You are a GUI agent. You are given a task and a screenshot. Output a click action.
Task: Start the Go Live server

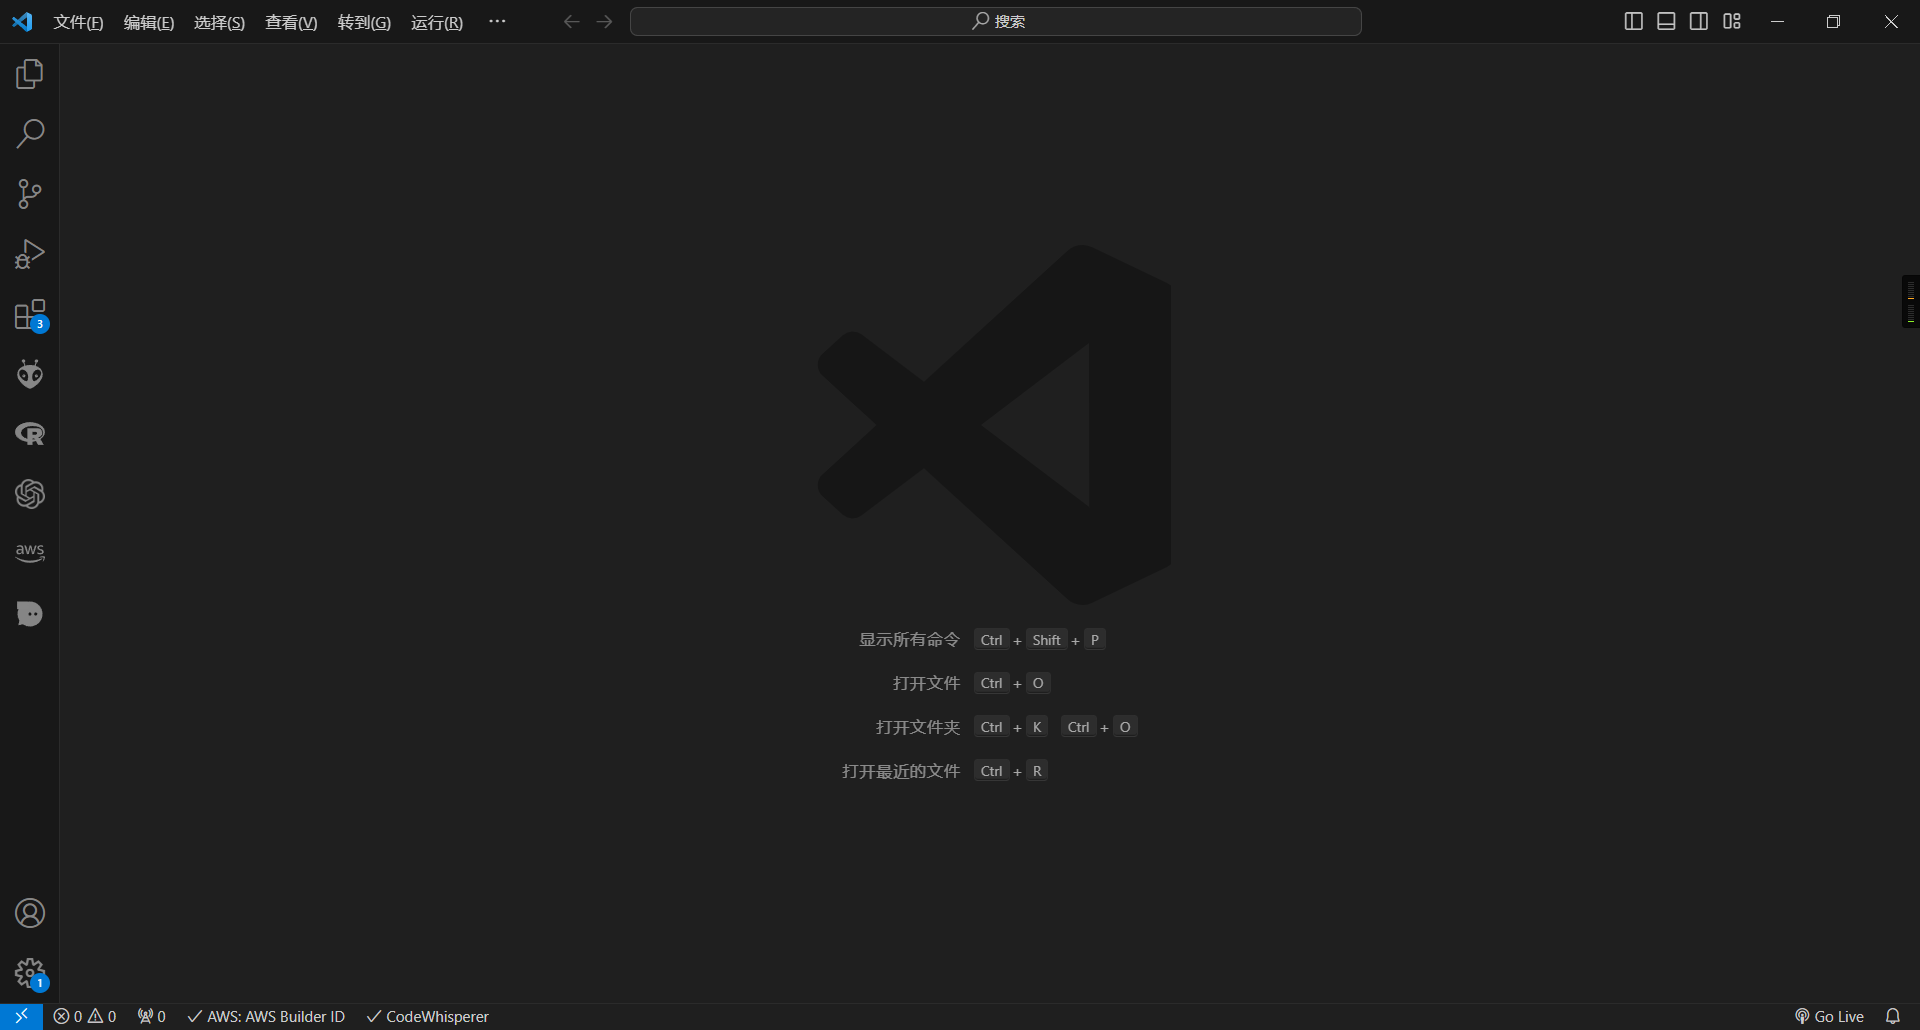pos(1829,1016)
